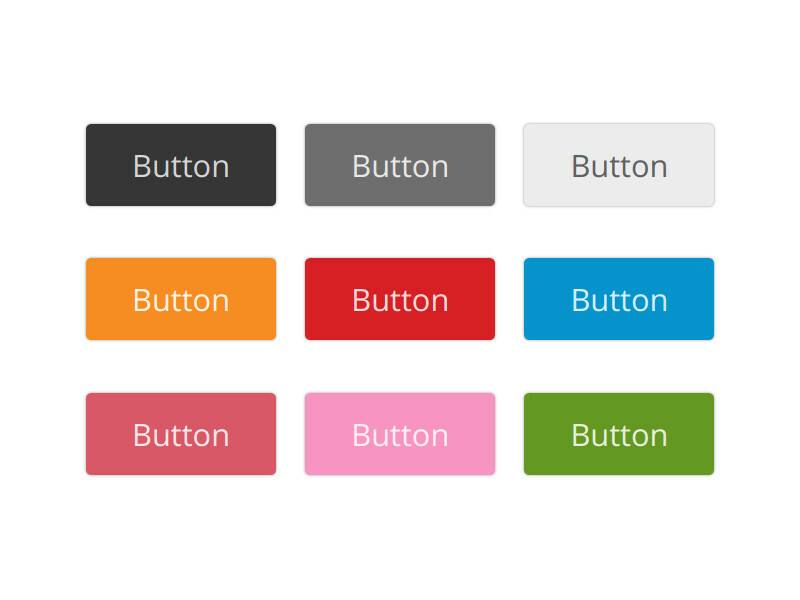The image size is (800, 600).
Task: Tap the sky blue Button
Action: click(619, 299)
